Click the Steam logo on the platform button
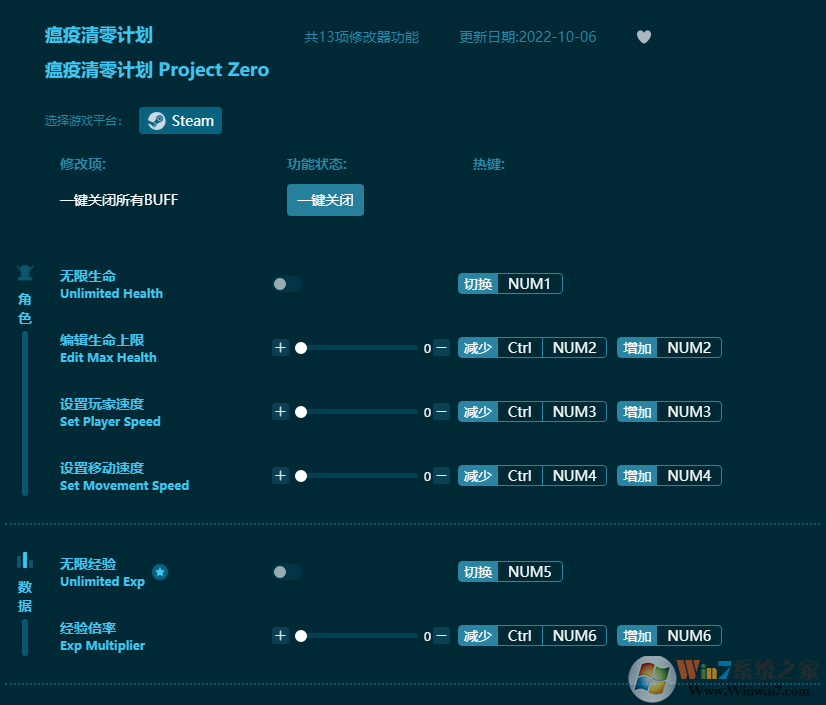The height and width of the screenshot is (705, 826). tap(155, 120)
